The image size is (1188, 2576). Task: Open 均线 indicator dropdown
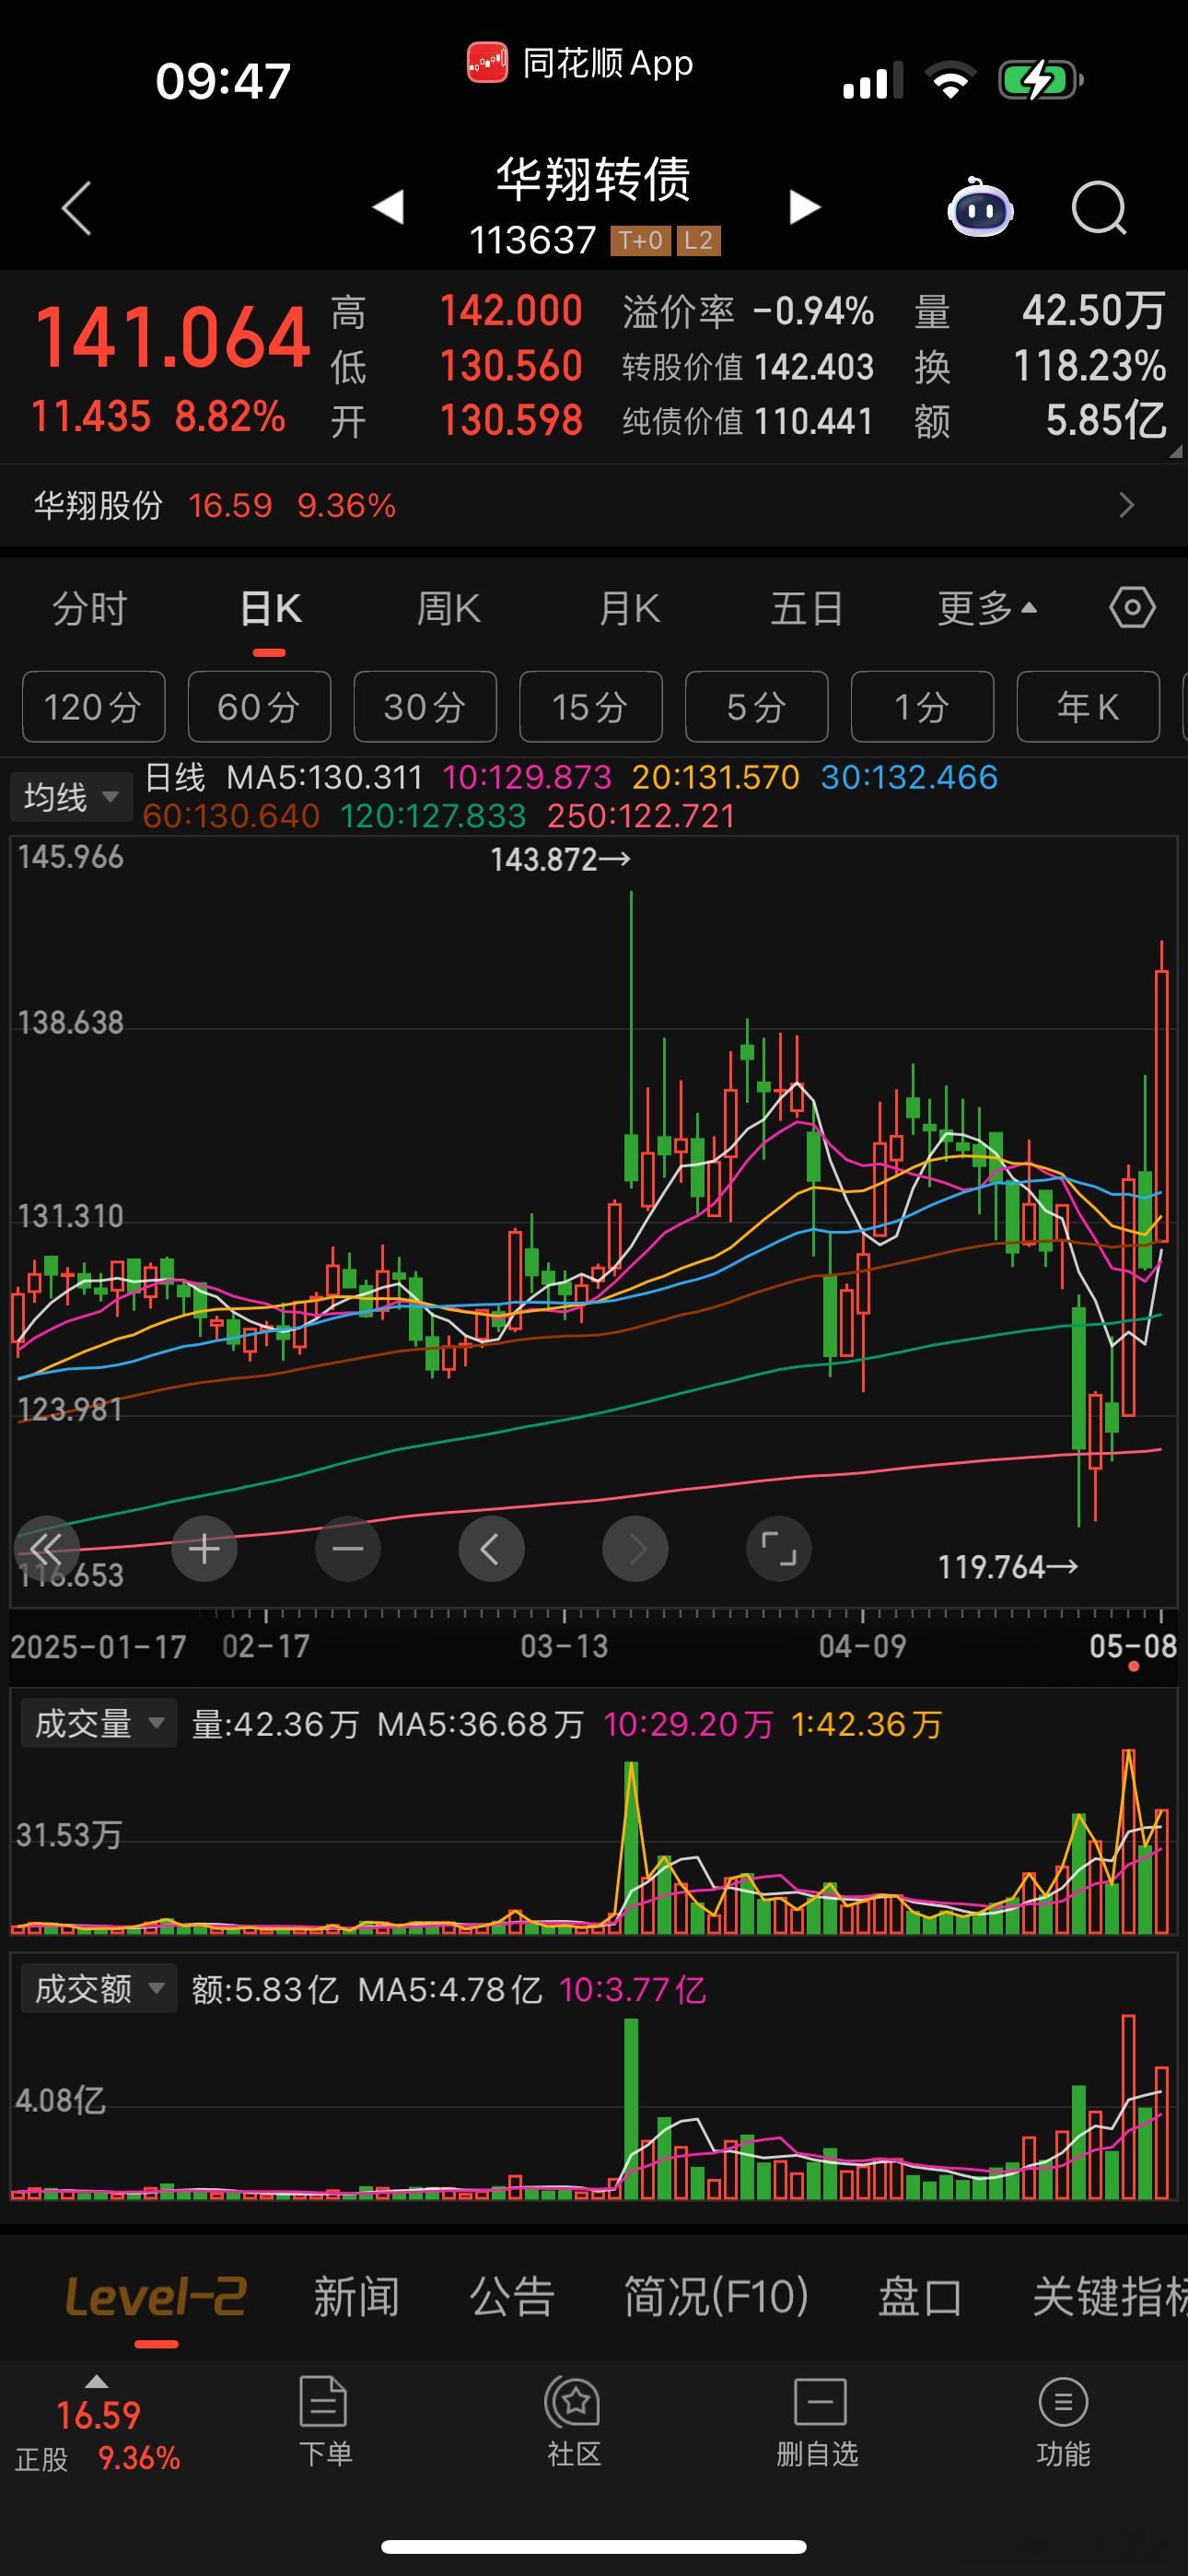coord(71,797)
